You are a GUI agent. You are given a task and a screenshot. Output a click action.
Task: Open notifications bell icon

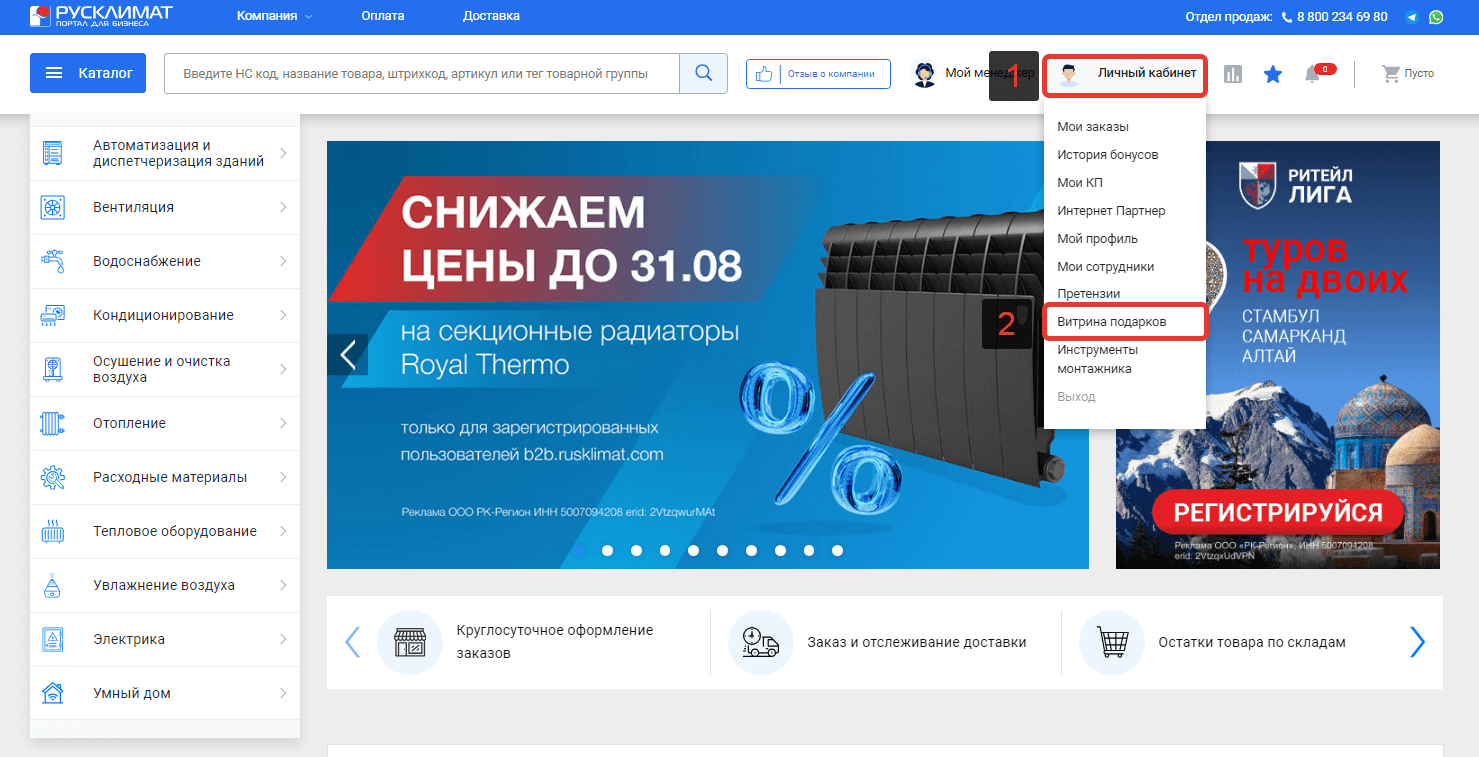(1312, 74)
